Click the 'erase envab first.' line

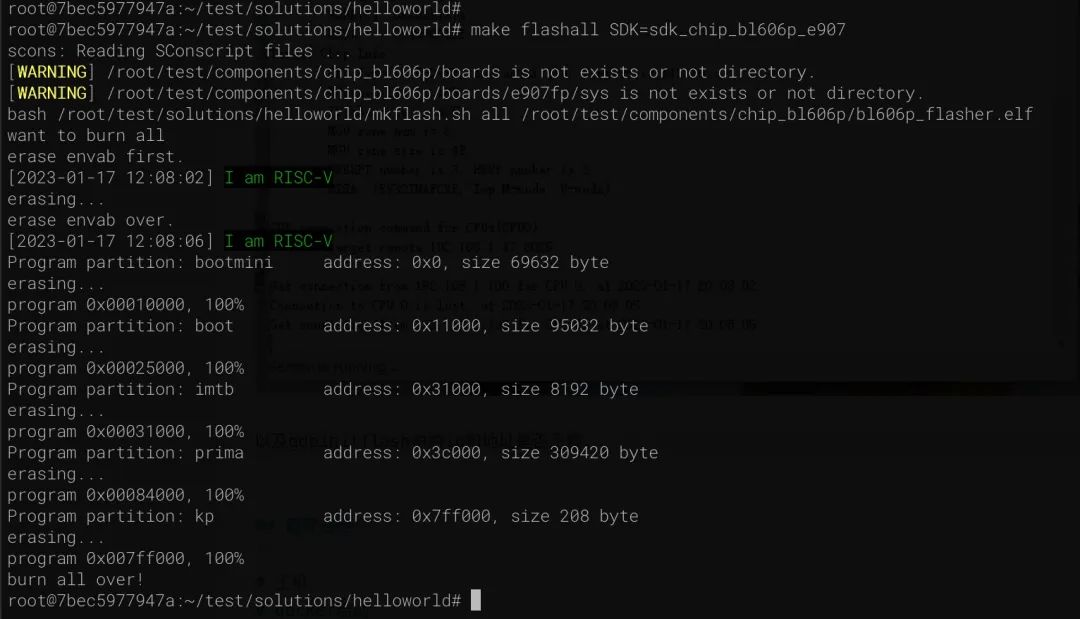point(95,157)
